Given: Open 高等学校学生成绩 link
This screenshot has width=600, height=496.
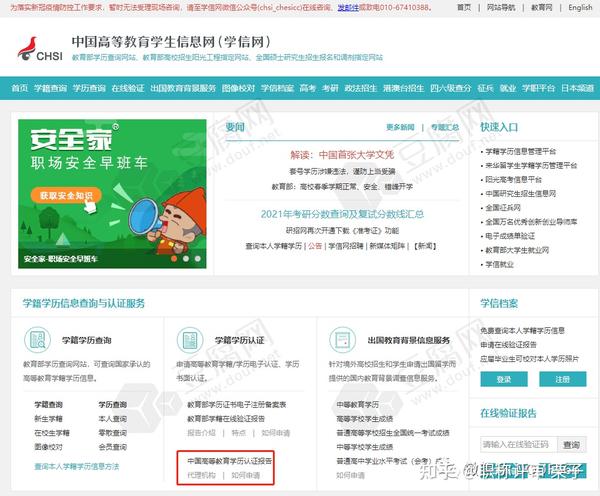Looking at the screenshot, I should click(365, 419).
